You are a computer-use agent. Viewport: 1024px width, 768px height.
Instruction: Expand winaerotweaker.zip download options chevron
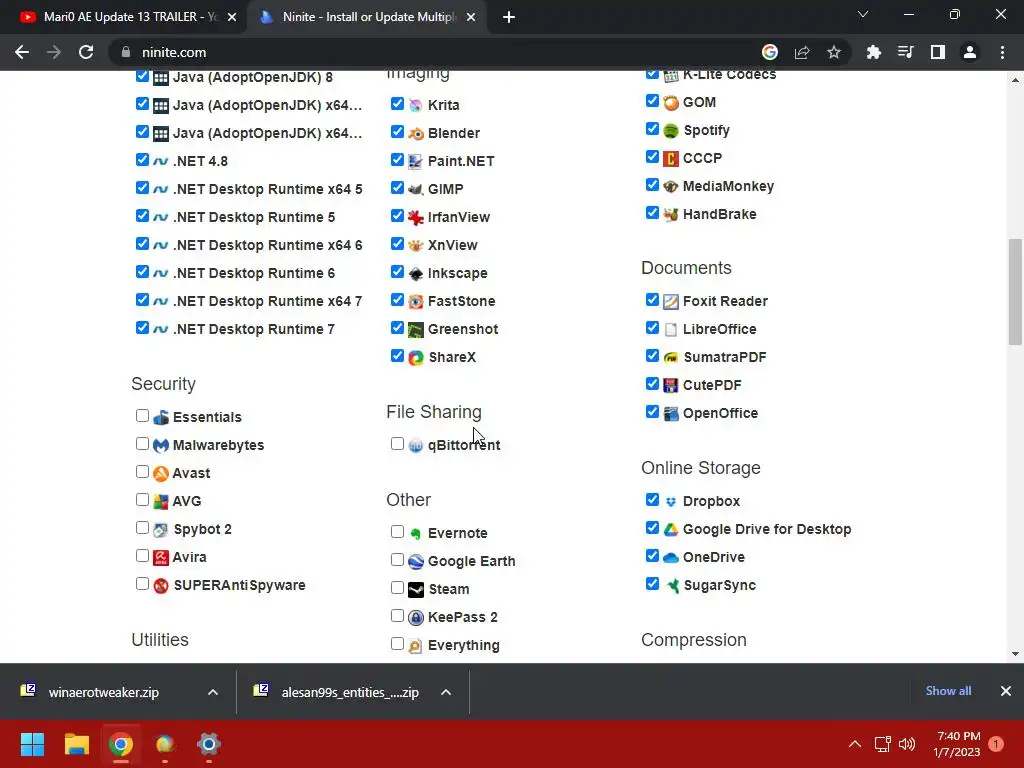pyautogui.click(x=213, y=692)
